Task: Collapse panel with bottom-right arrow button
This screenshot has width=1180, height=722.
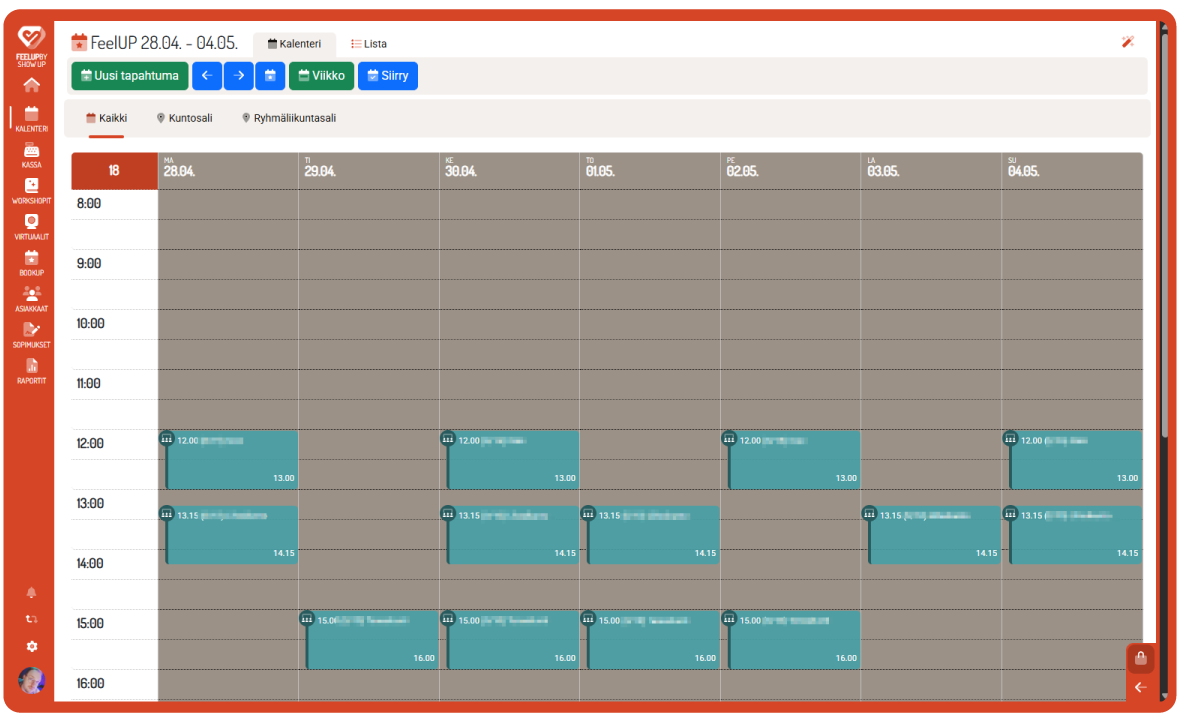Action: (1140, 687)
